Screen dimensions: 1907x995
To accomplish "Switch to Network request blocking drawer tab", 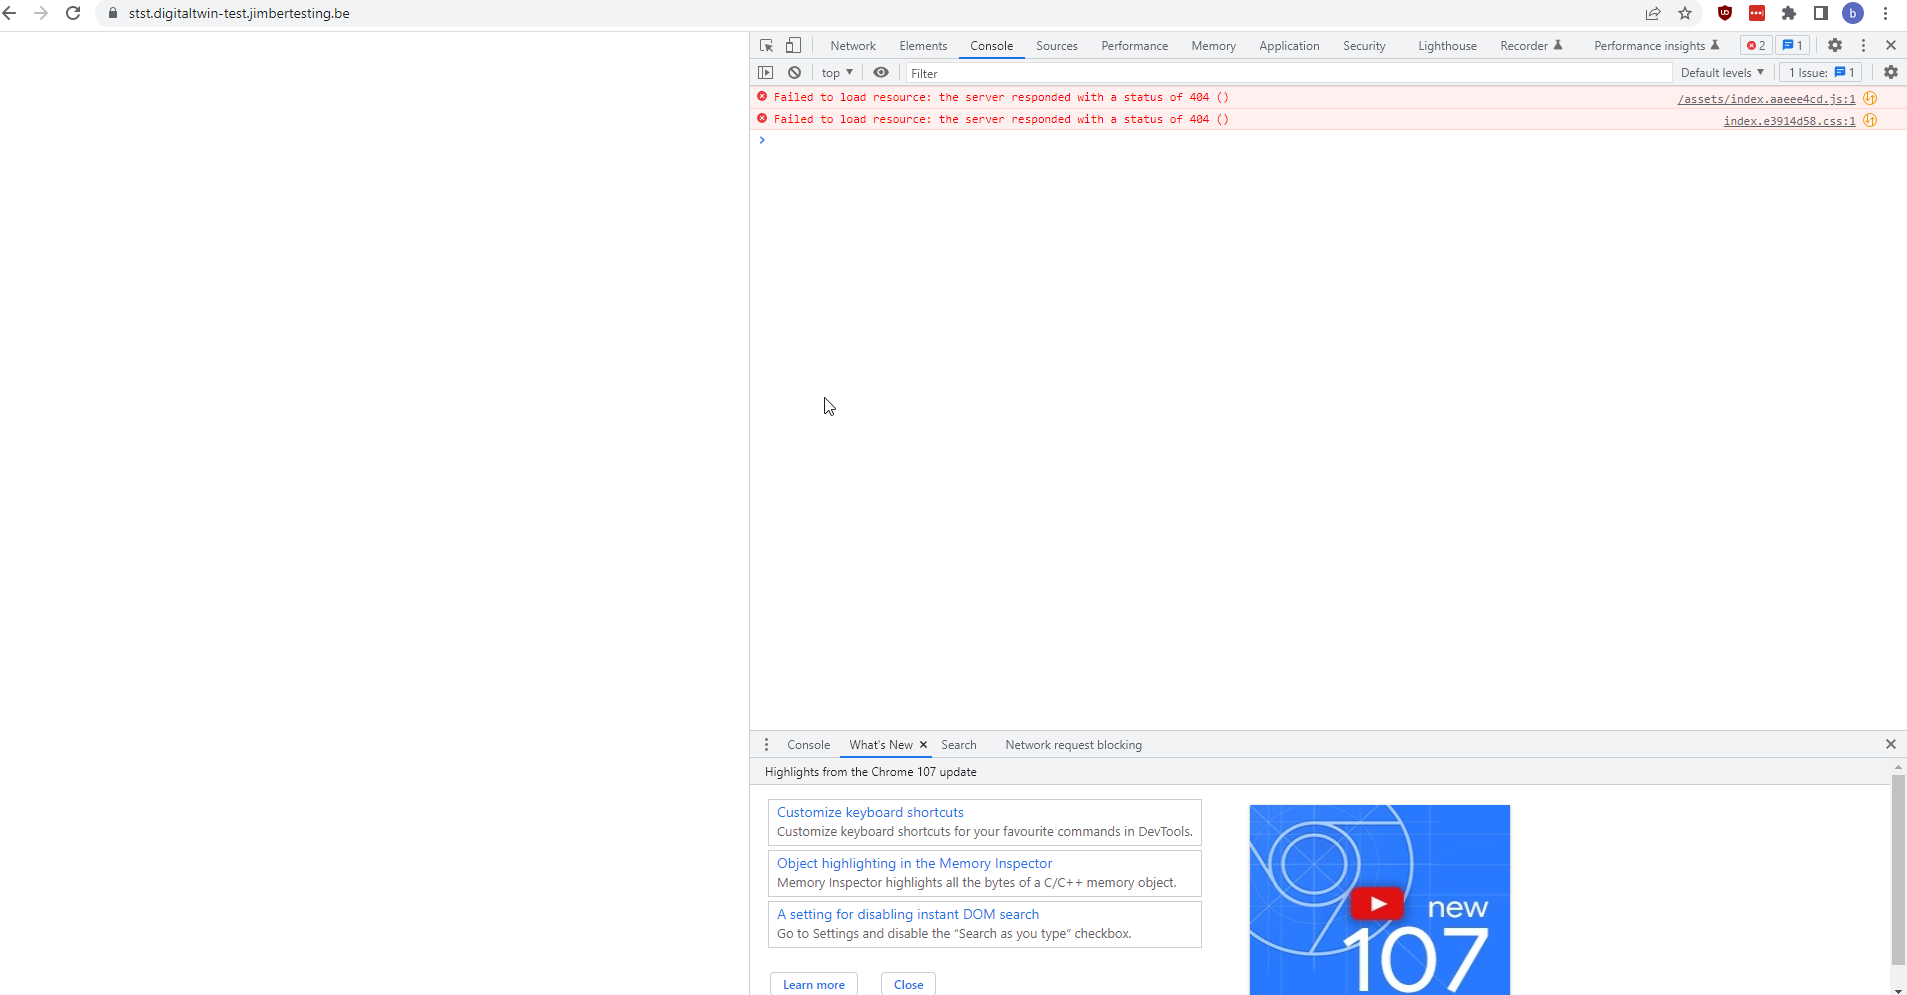I will point(1073,745).
